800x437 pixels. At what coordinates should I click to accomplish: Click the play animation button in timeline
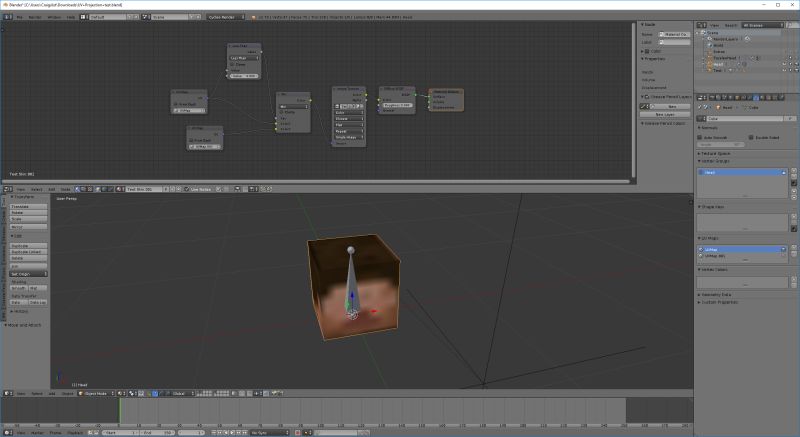(x=232, y=433)
